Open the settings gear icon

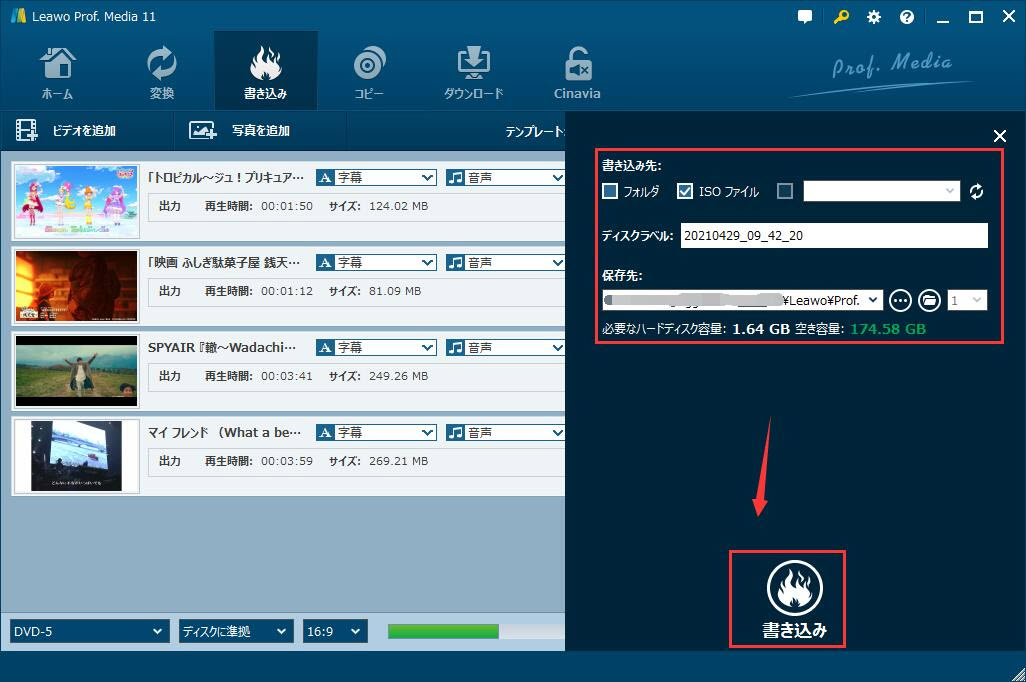tap(874, 17)
